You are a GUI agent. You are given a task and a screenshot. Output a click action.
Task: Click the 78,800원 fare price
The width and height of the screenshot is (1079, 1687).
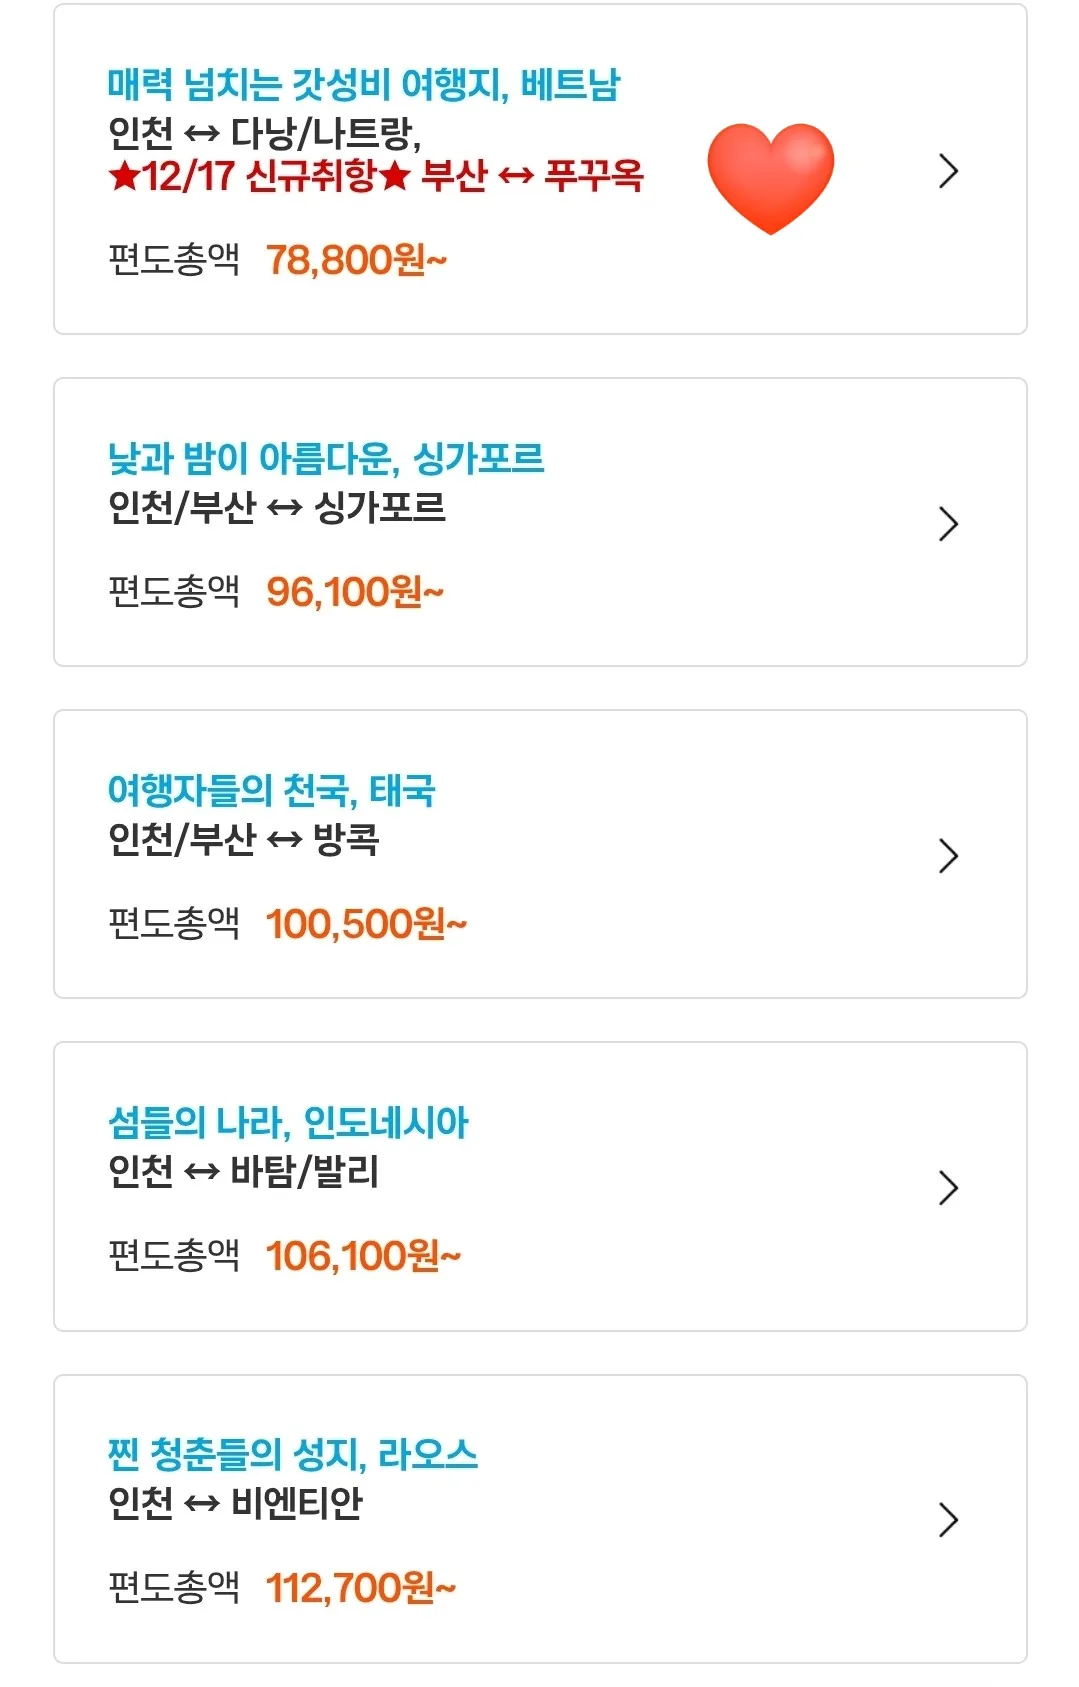(356, 260)
